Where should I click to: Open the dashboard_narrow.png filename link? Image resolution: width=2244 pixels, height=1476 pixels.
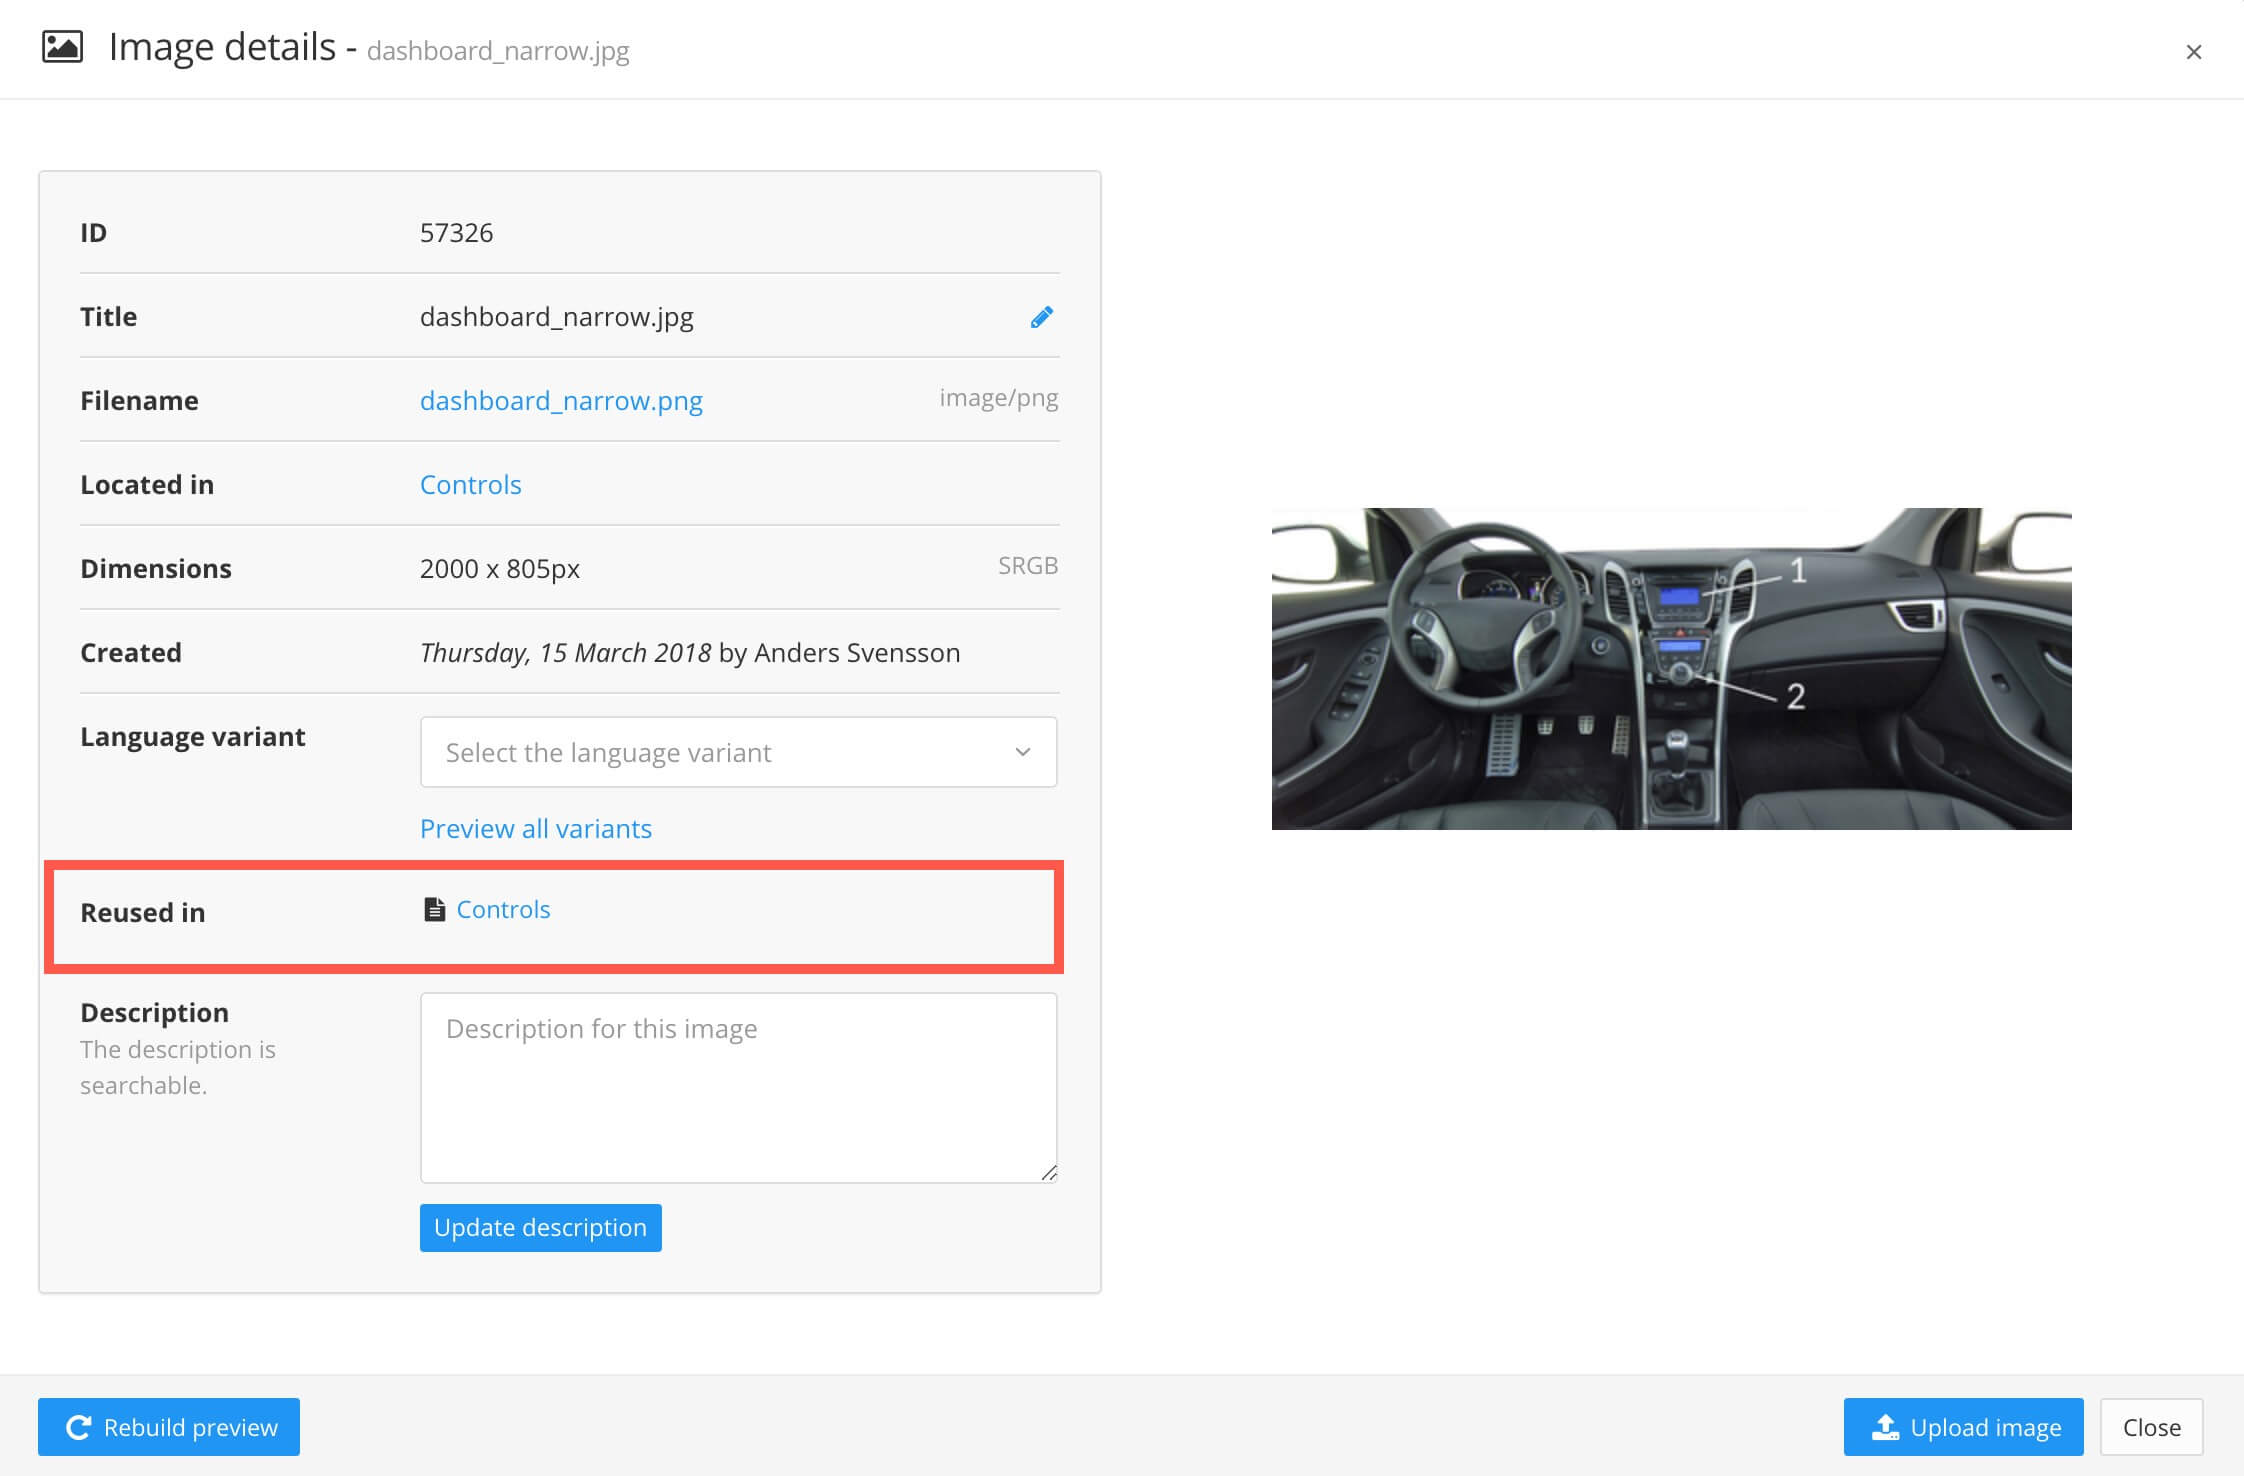pyautogui.click(x=561, y=401)
